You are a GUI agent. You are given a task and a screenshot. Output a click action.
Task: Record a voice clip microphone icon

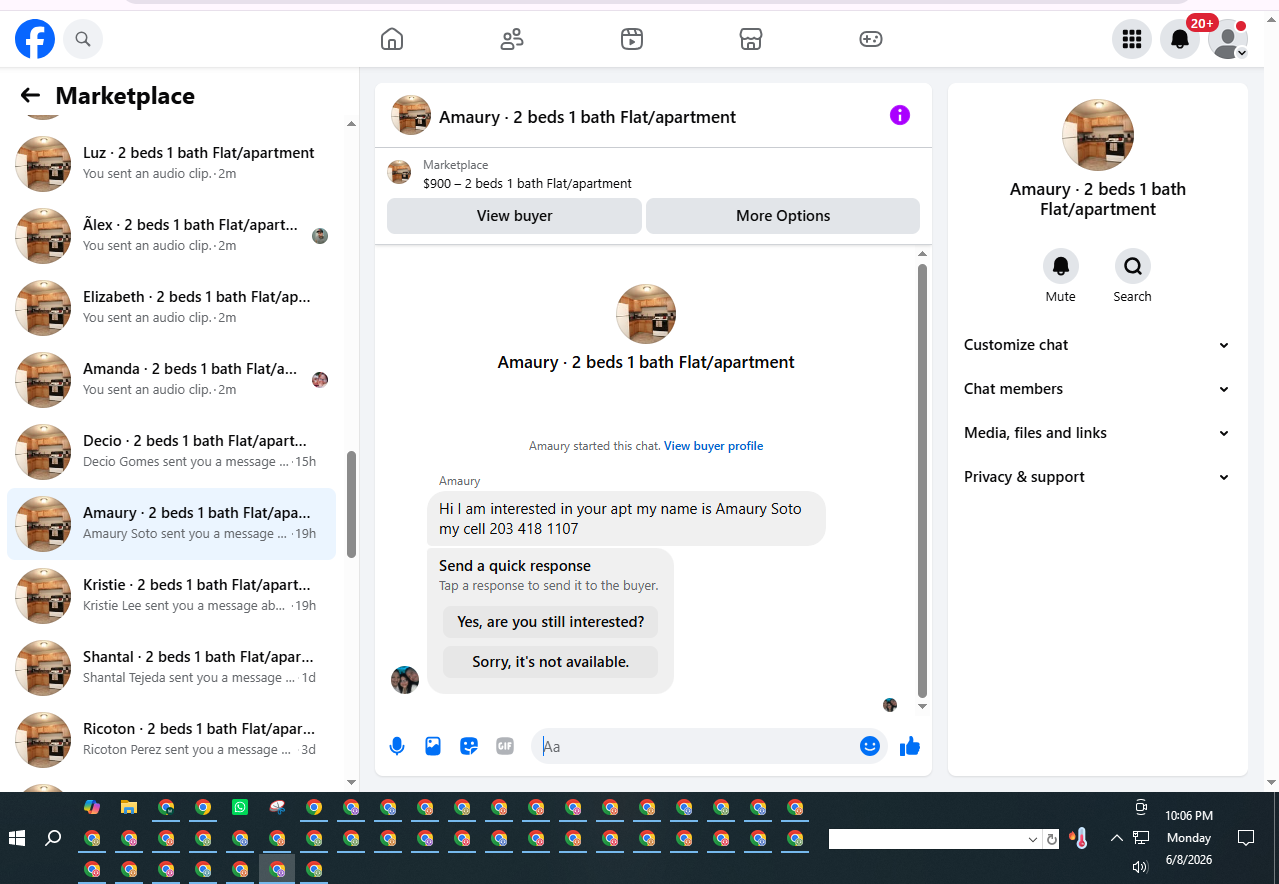397,746
